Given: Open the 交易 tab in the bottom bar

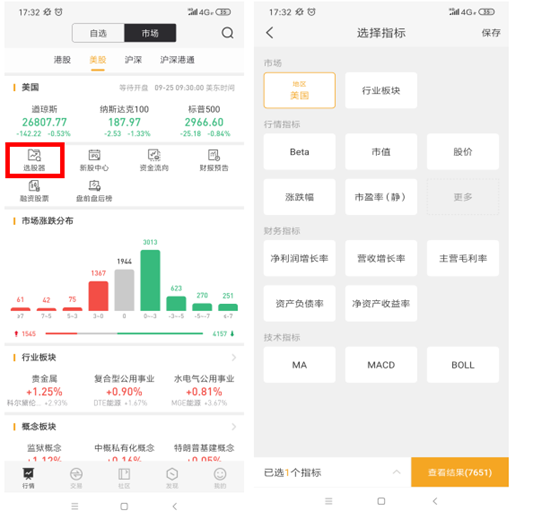Looking at the screenshot, I should (x=76, y=478).
